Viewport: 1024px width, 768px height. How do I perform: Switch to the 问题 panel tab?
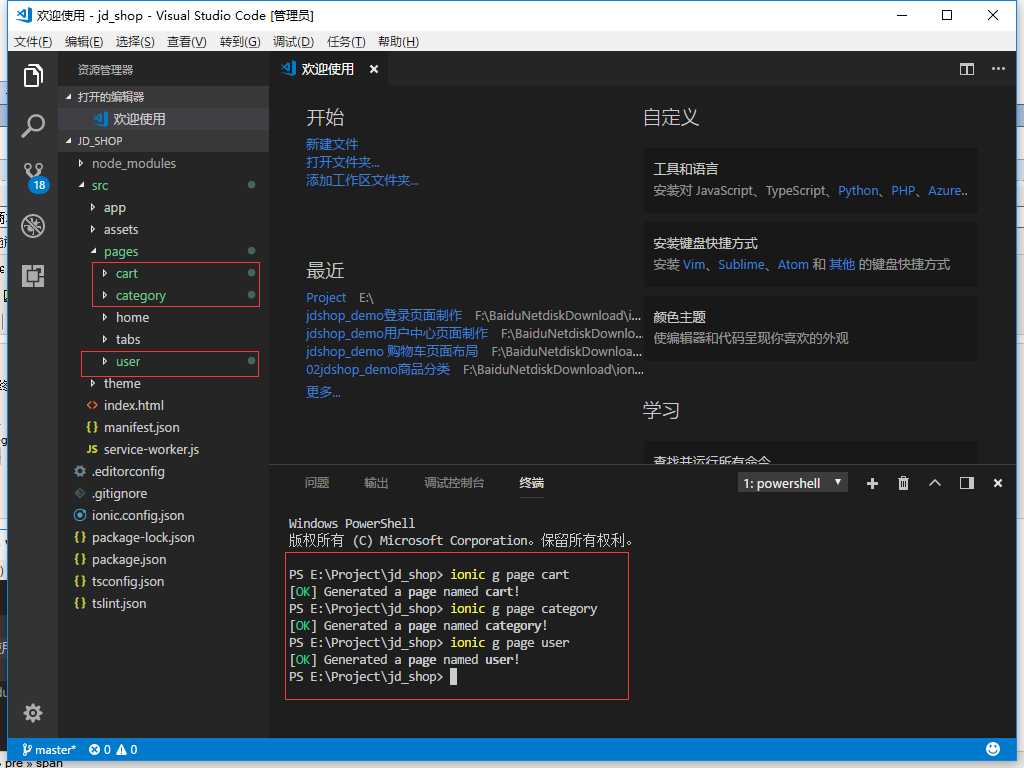[x=317, y=483]
